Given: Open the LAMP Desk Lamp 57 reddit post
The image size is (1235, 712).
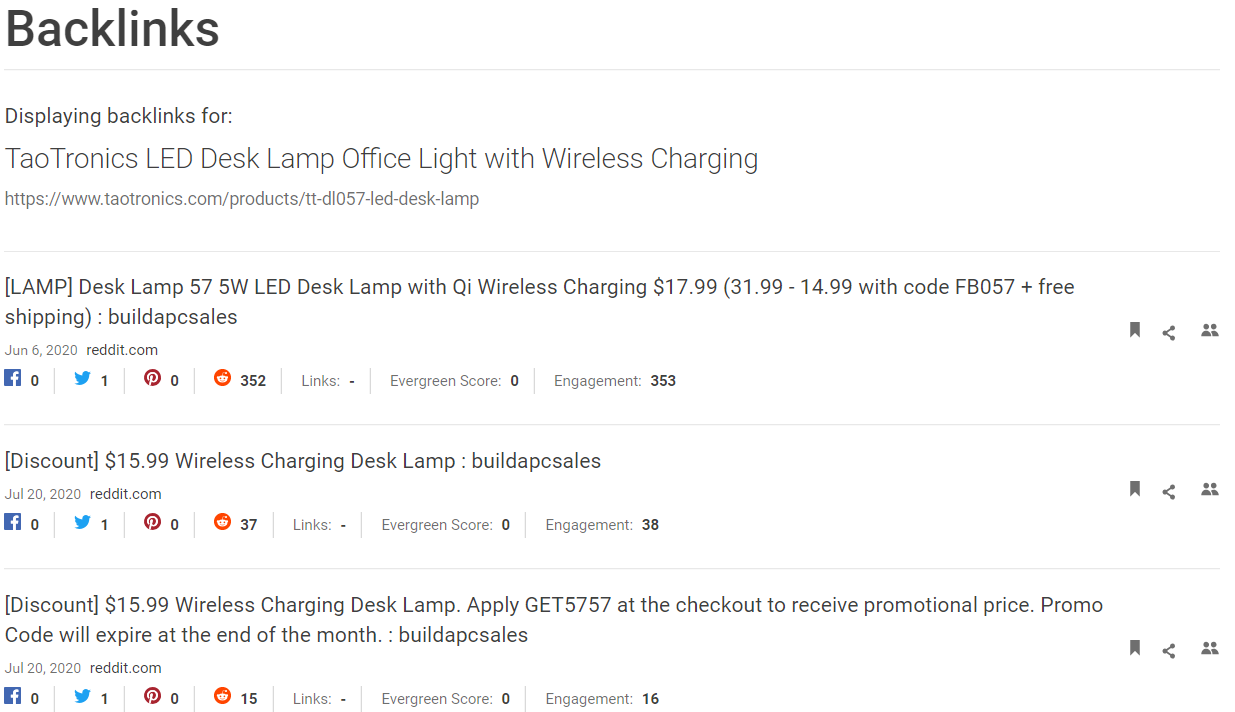Looking at the screenshot, I should pyautogui.click(x=540, y=302).
